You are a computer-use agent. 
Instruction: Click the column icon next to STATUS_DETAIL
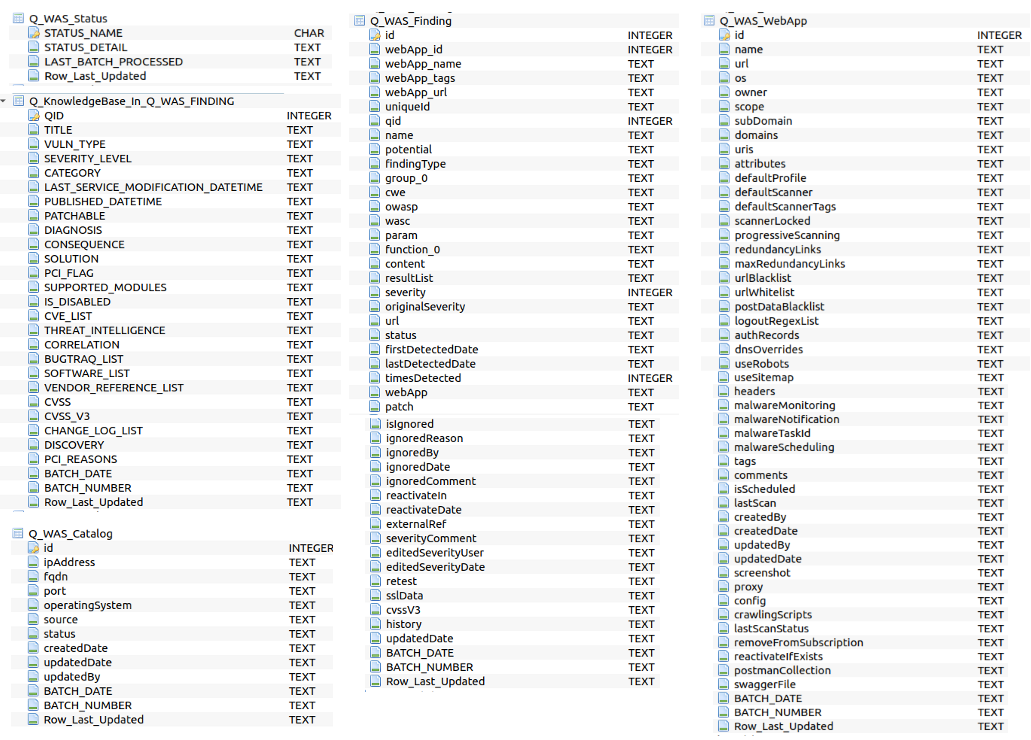(x=34, y=47)
